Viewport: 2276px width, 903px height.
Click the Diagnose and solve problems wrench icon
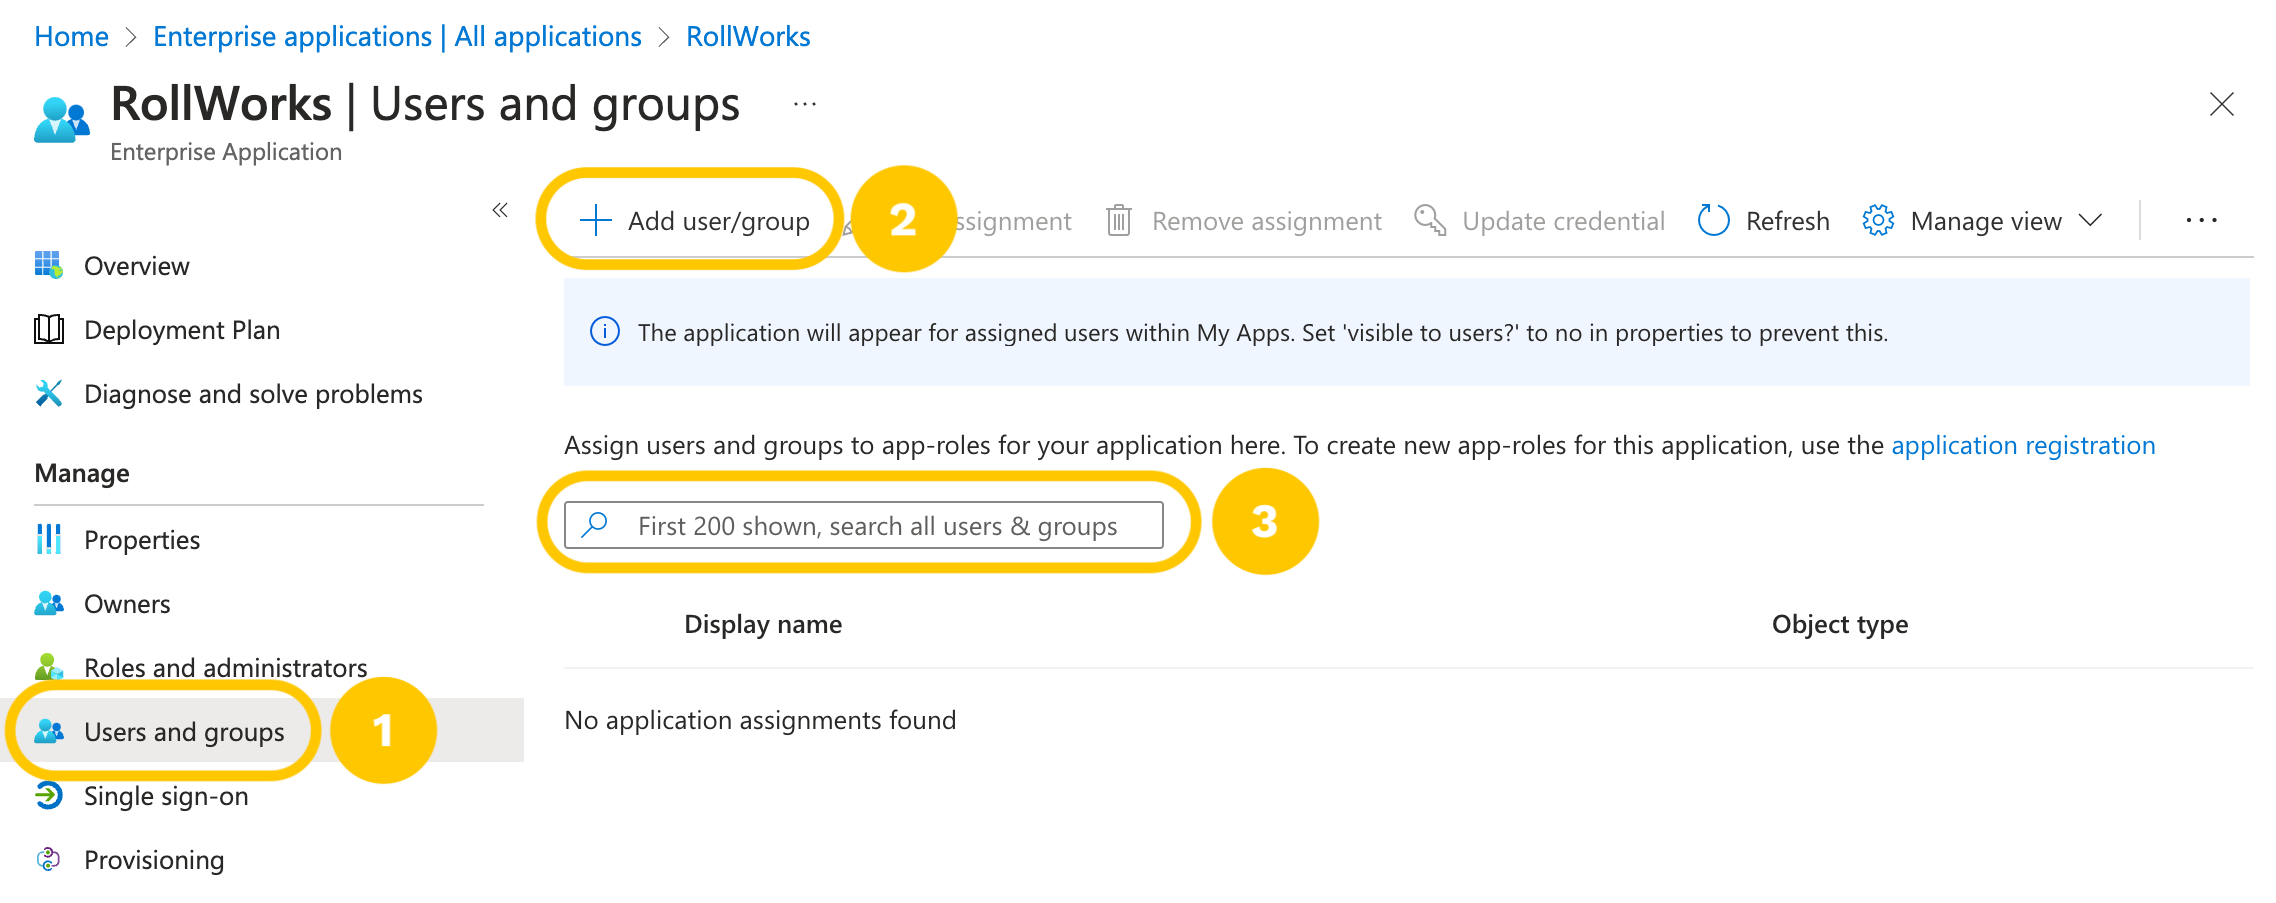click(x=48, y=393)
